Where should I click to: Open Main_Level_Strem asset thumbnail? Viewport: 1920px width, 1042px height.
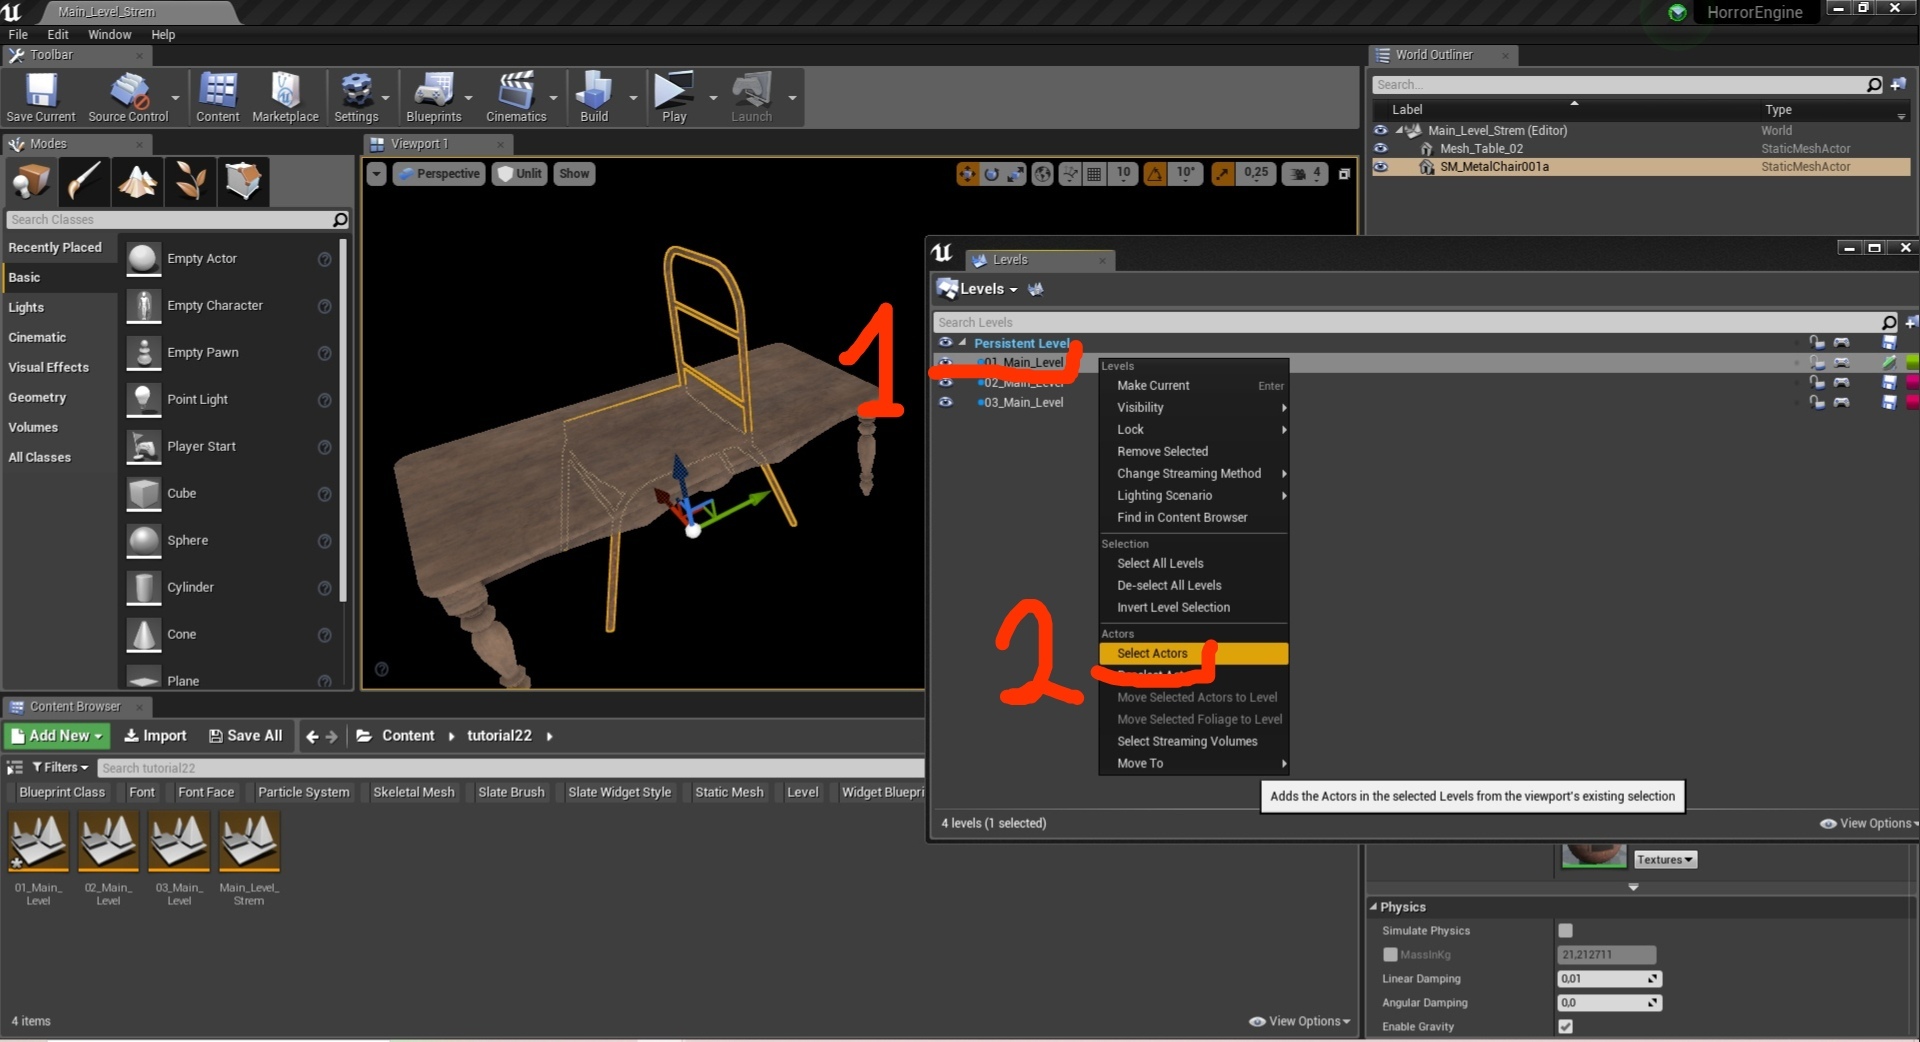click(249, 841)
